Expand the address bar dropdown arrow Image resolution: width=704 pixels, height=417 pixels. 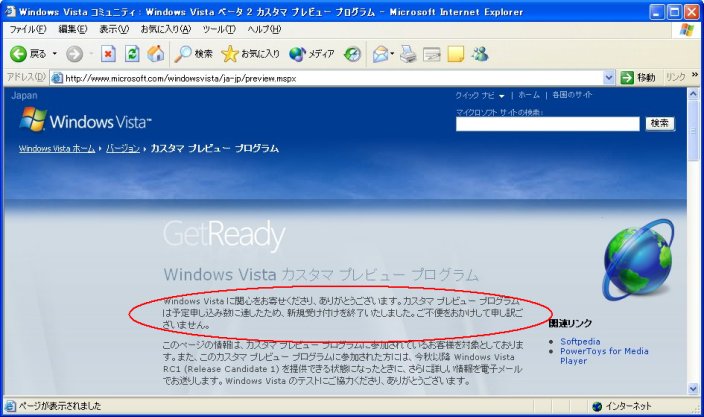point(608,78)
